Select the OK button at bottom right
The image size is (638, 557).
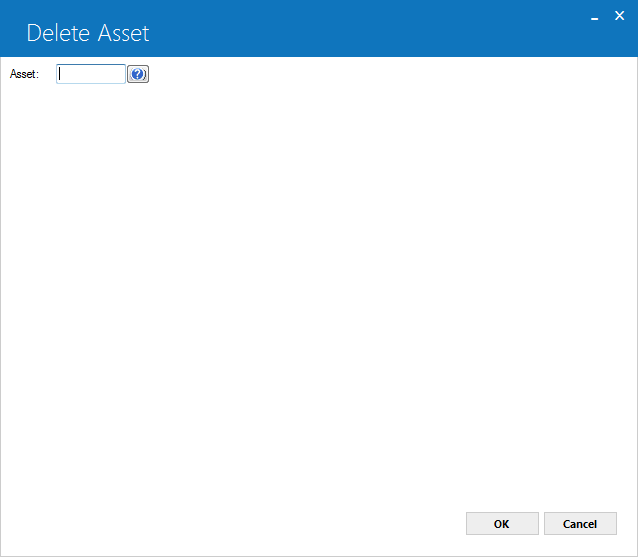click(502, 524)
